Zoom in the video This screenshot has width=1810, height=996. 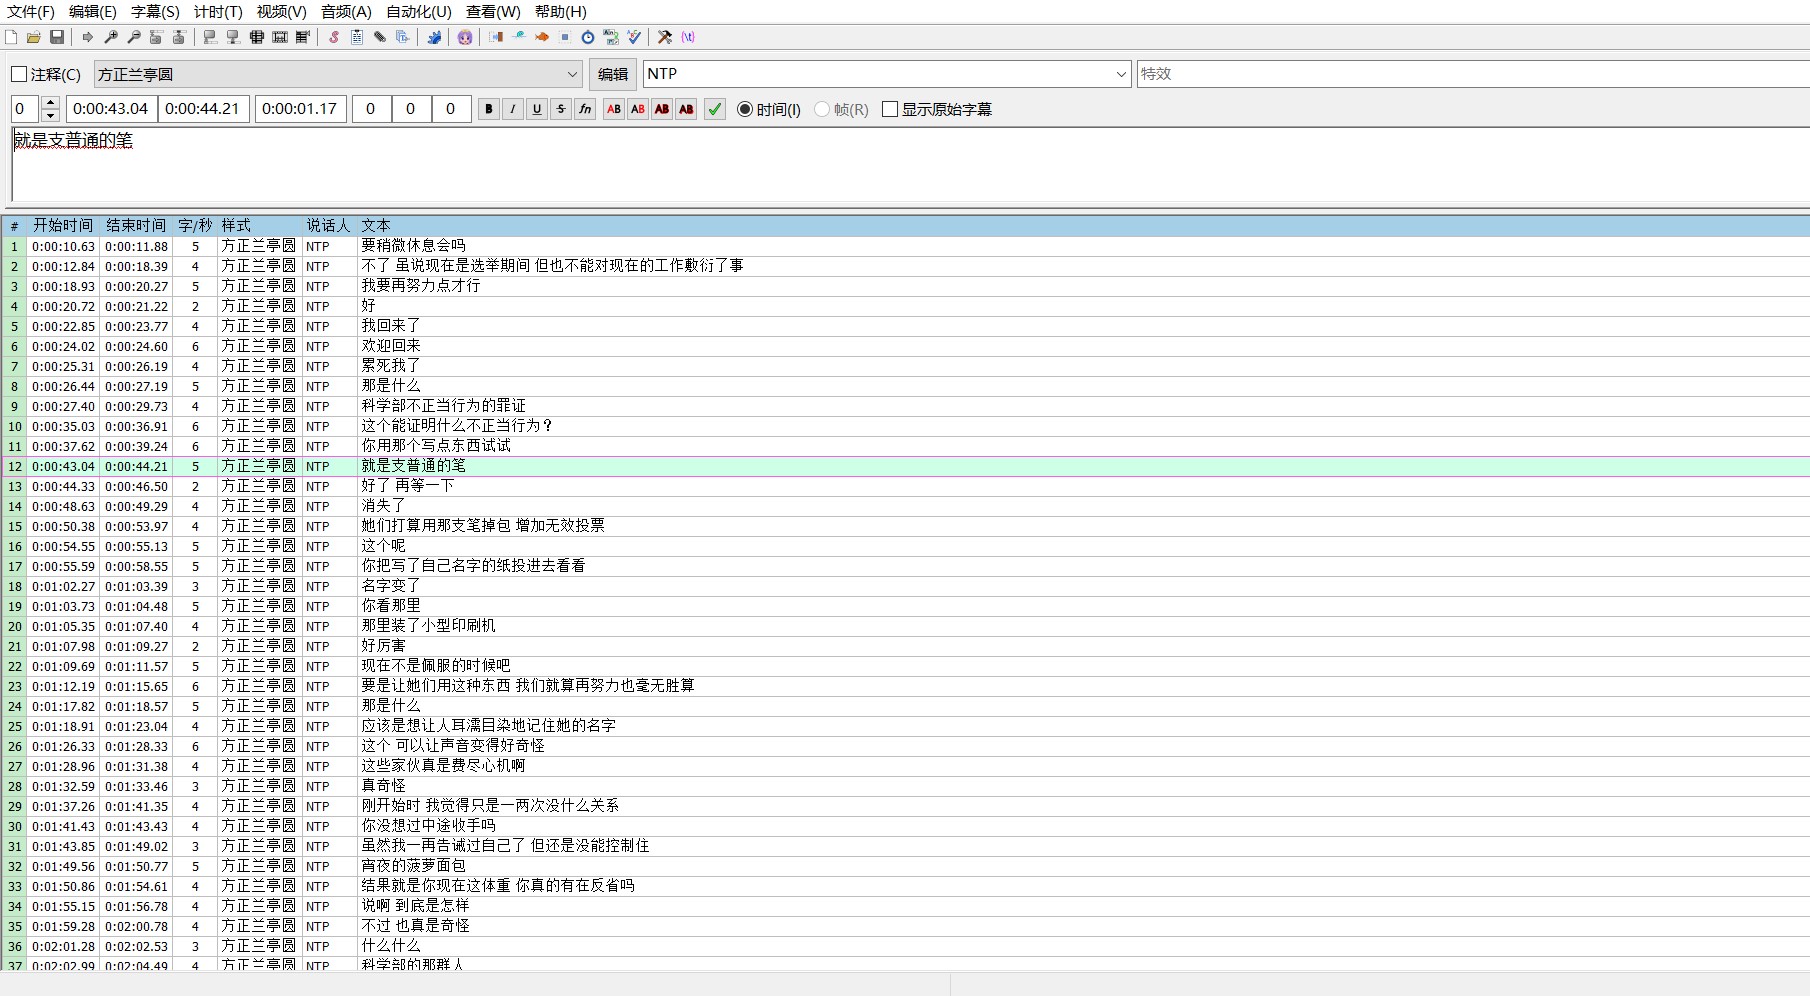point(111,37)
